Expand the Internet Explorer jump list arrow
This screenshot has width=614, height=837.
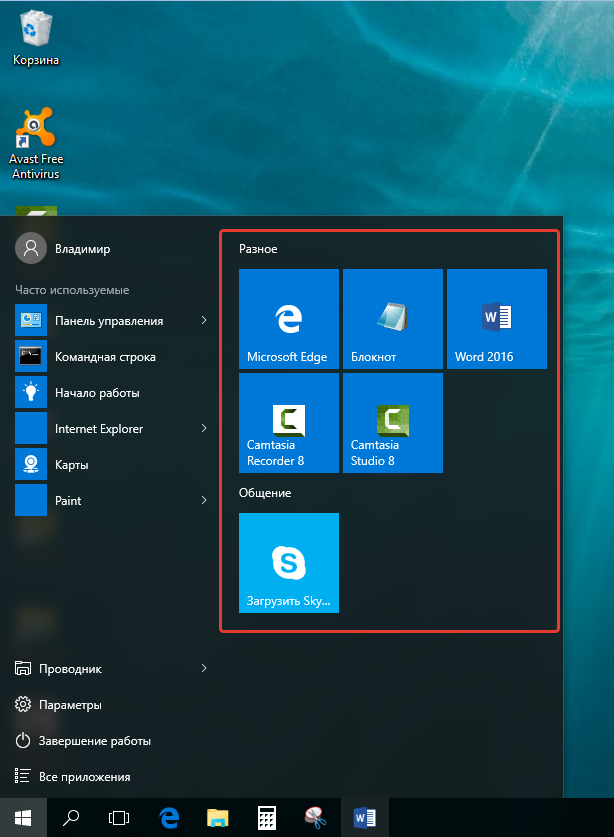click(x=204, y=428)
